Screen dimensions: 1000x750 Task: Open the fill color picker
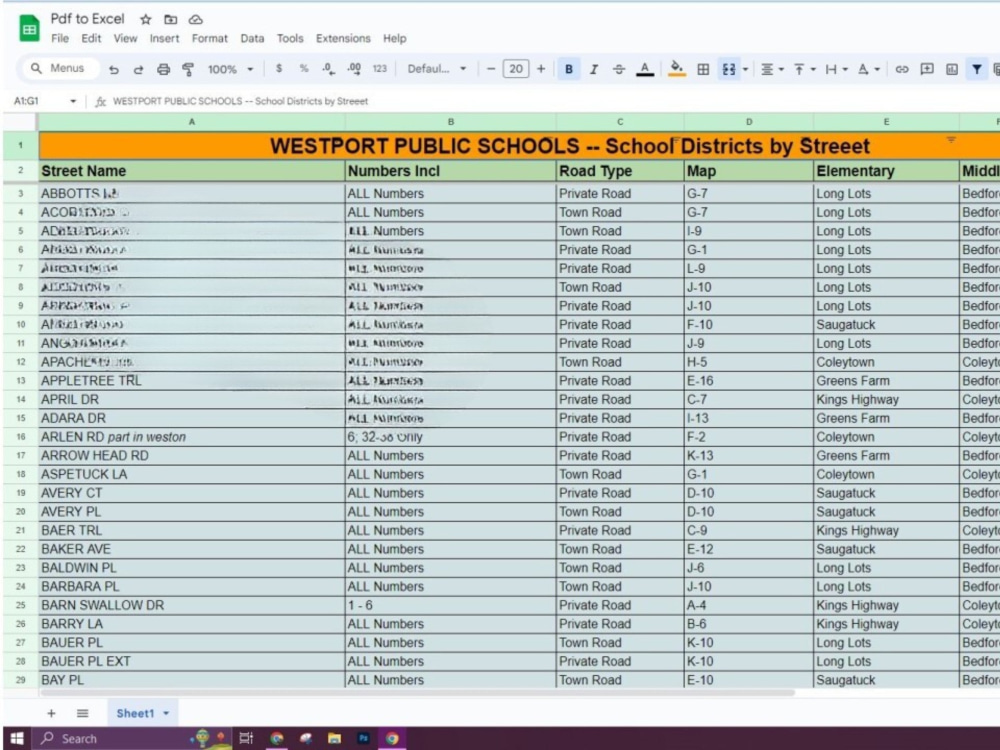(677, 69)
